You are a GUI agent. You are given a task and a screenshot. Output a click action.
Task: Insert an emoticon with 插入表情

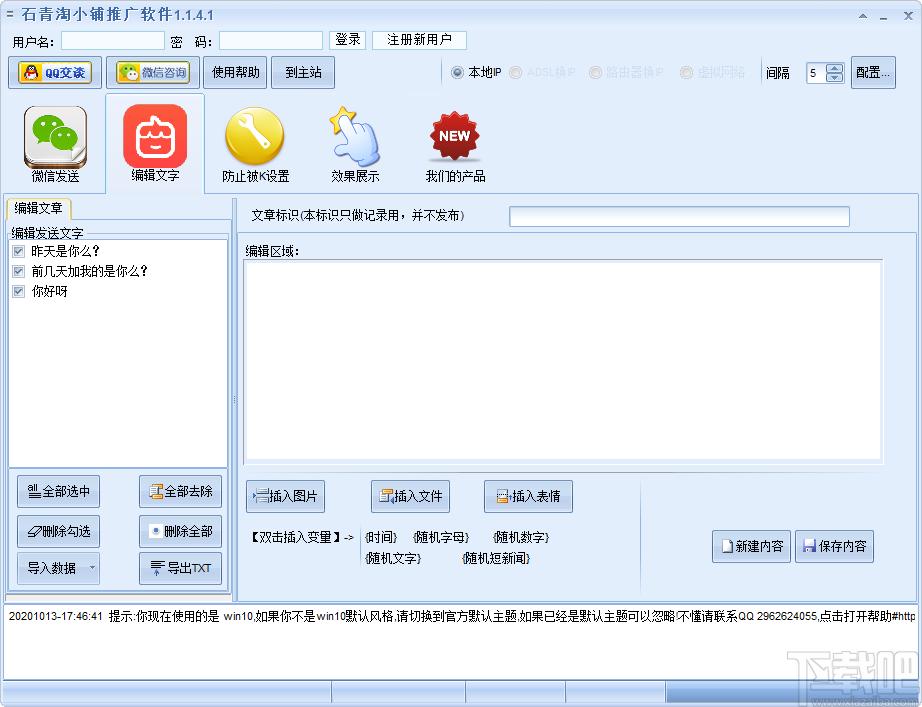click(528, 496)
